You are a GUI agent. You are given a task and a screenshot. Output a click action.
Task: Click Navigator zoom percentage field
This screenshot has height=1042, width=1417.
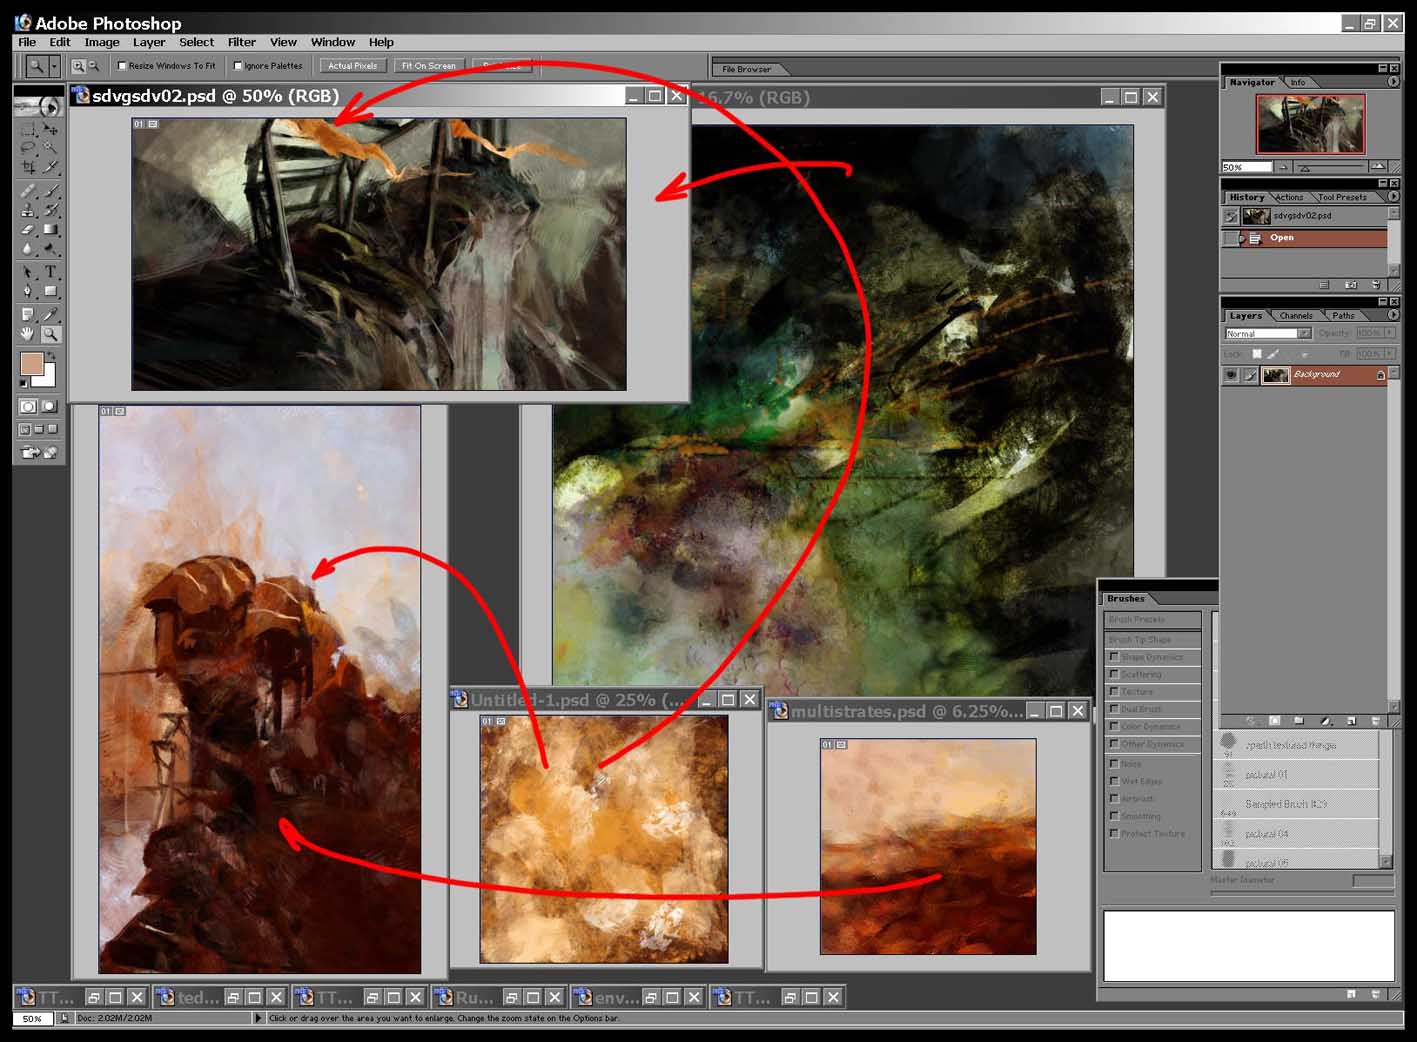click(x=1247, y=167)
